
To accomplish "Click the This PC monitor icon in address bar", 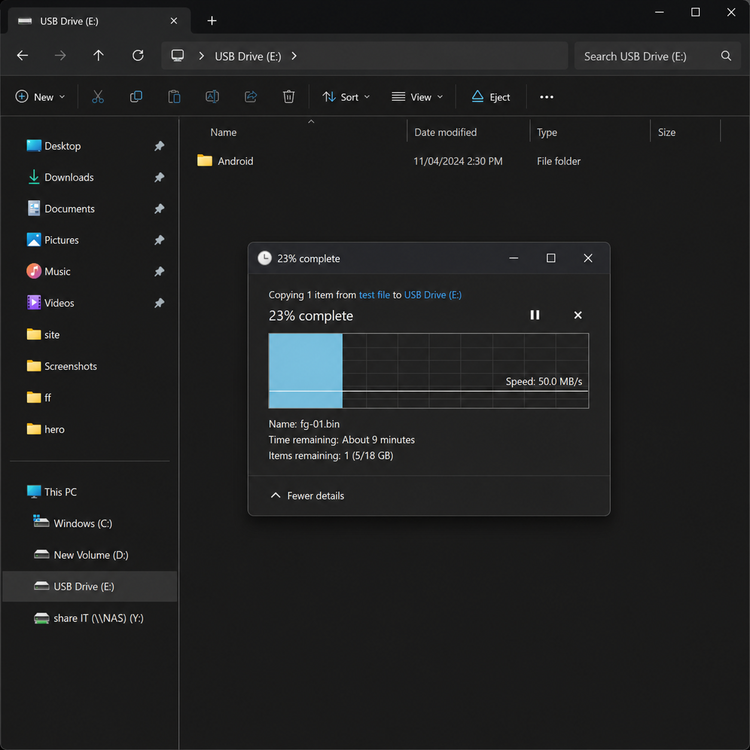I will (x=177, y=55).
